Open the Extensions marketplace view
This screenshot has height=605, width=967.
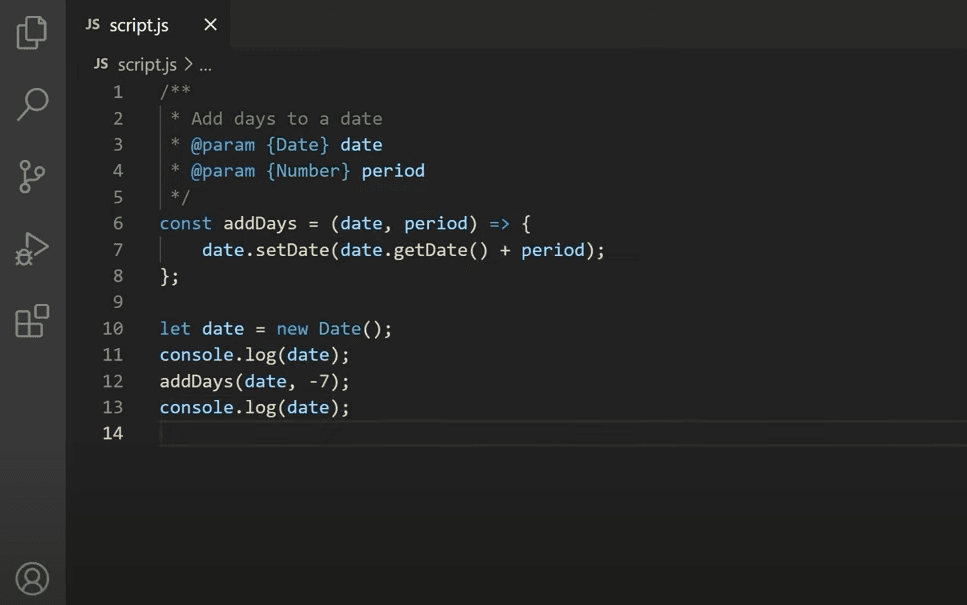point(32,321)
